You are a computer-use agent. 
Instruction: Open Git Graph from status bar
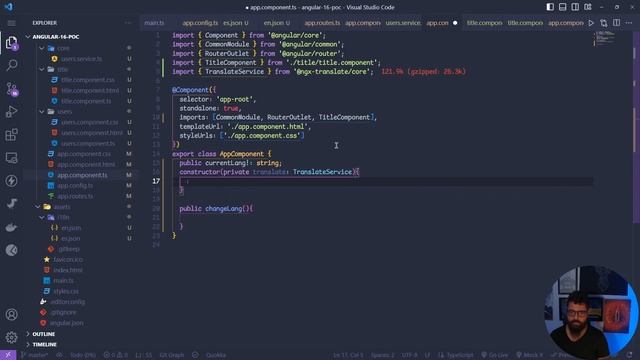pyautogui.click(x=171, y=355)
